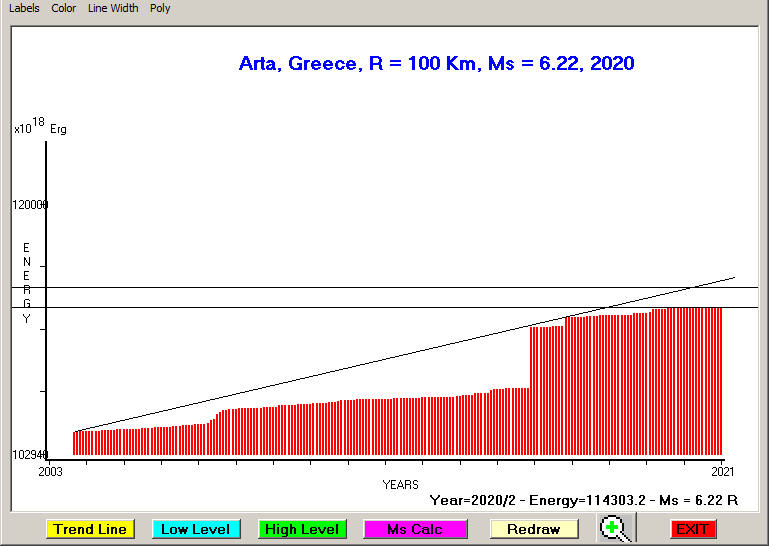The height and width of the screenshot is (546, 769).
Task: Click the Redraw button
Action: click(533, 529)
